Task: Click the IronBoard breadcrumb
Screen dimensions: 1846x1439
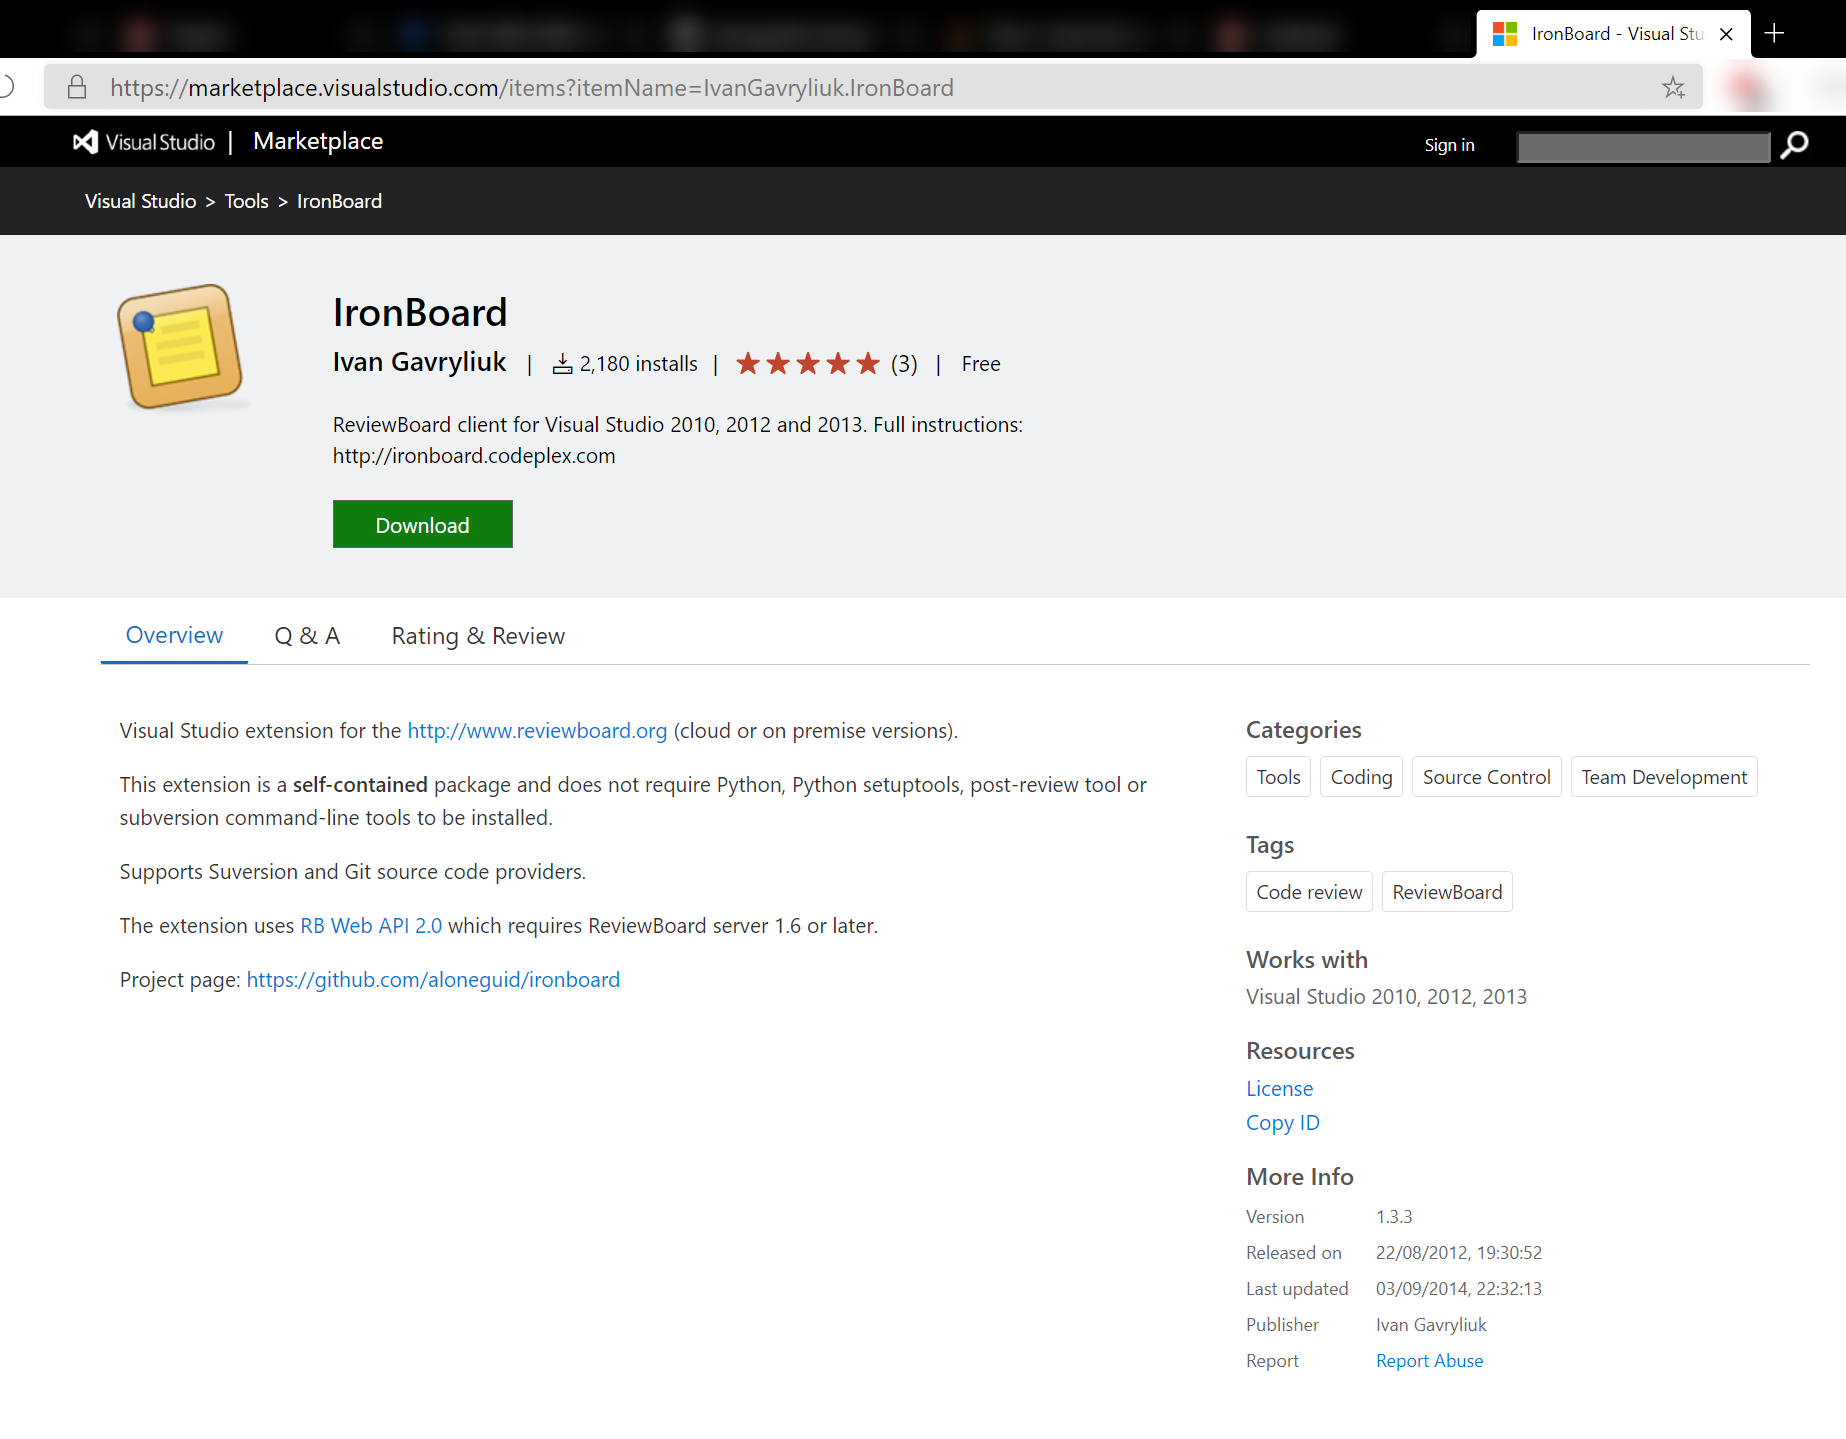Action: pyautogui.click(x=339, y=201)
